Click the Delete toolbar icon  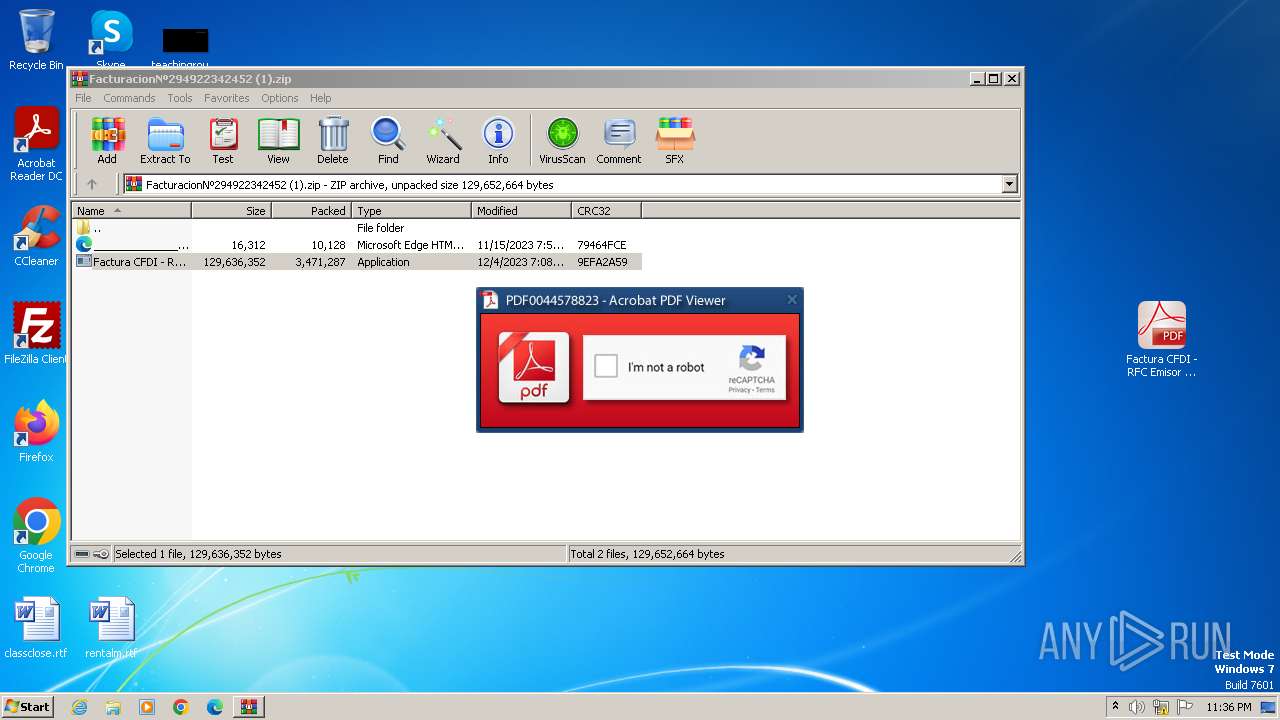tap(333, 141)
